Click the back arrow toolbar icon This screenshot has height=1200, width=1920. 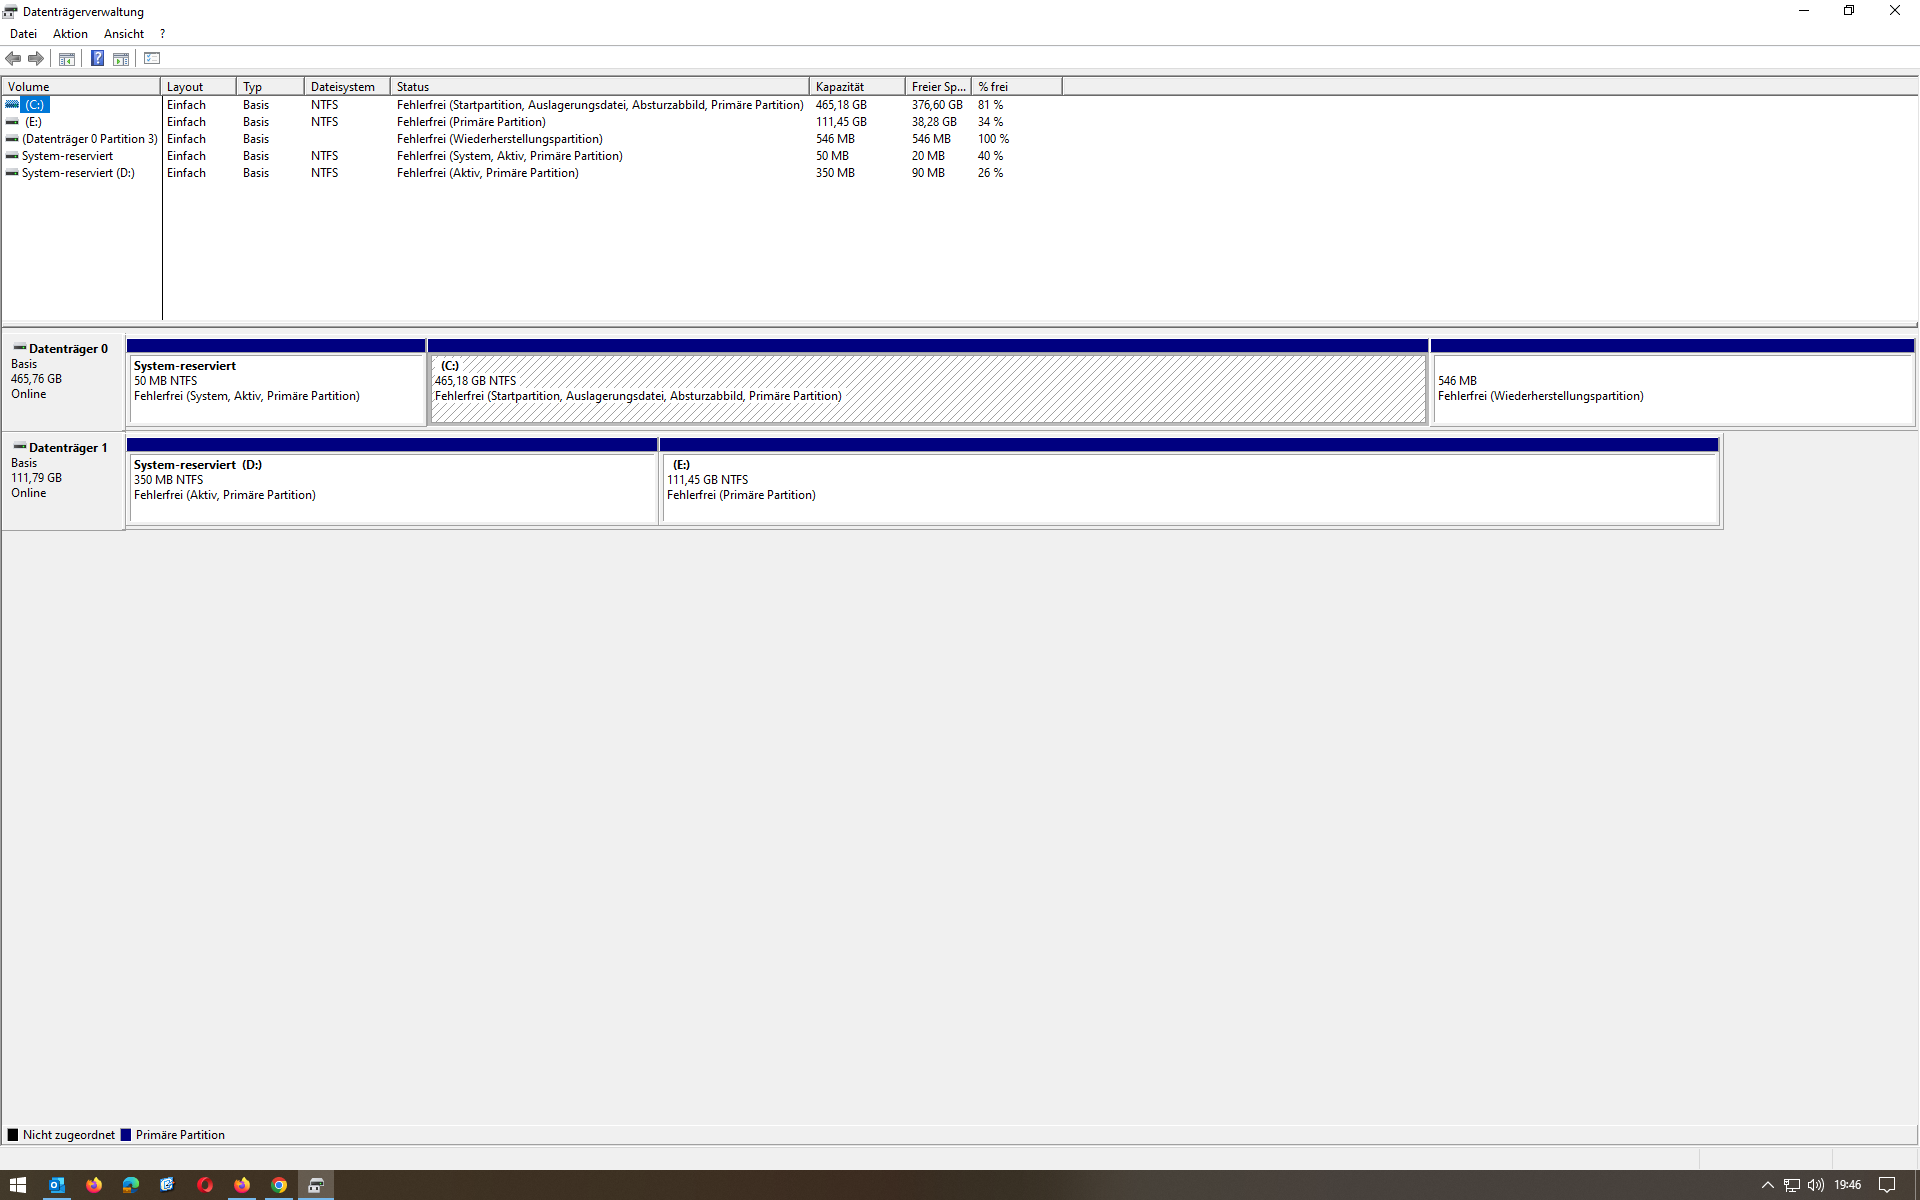(13, 59)
